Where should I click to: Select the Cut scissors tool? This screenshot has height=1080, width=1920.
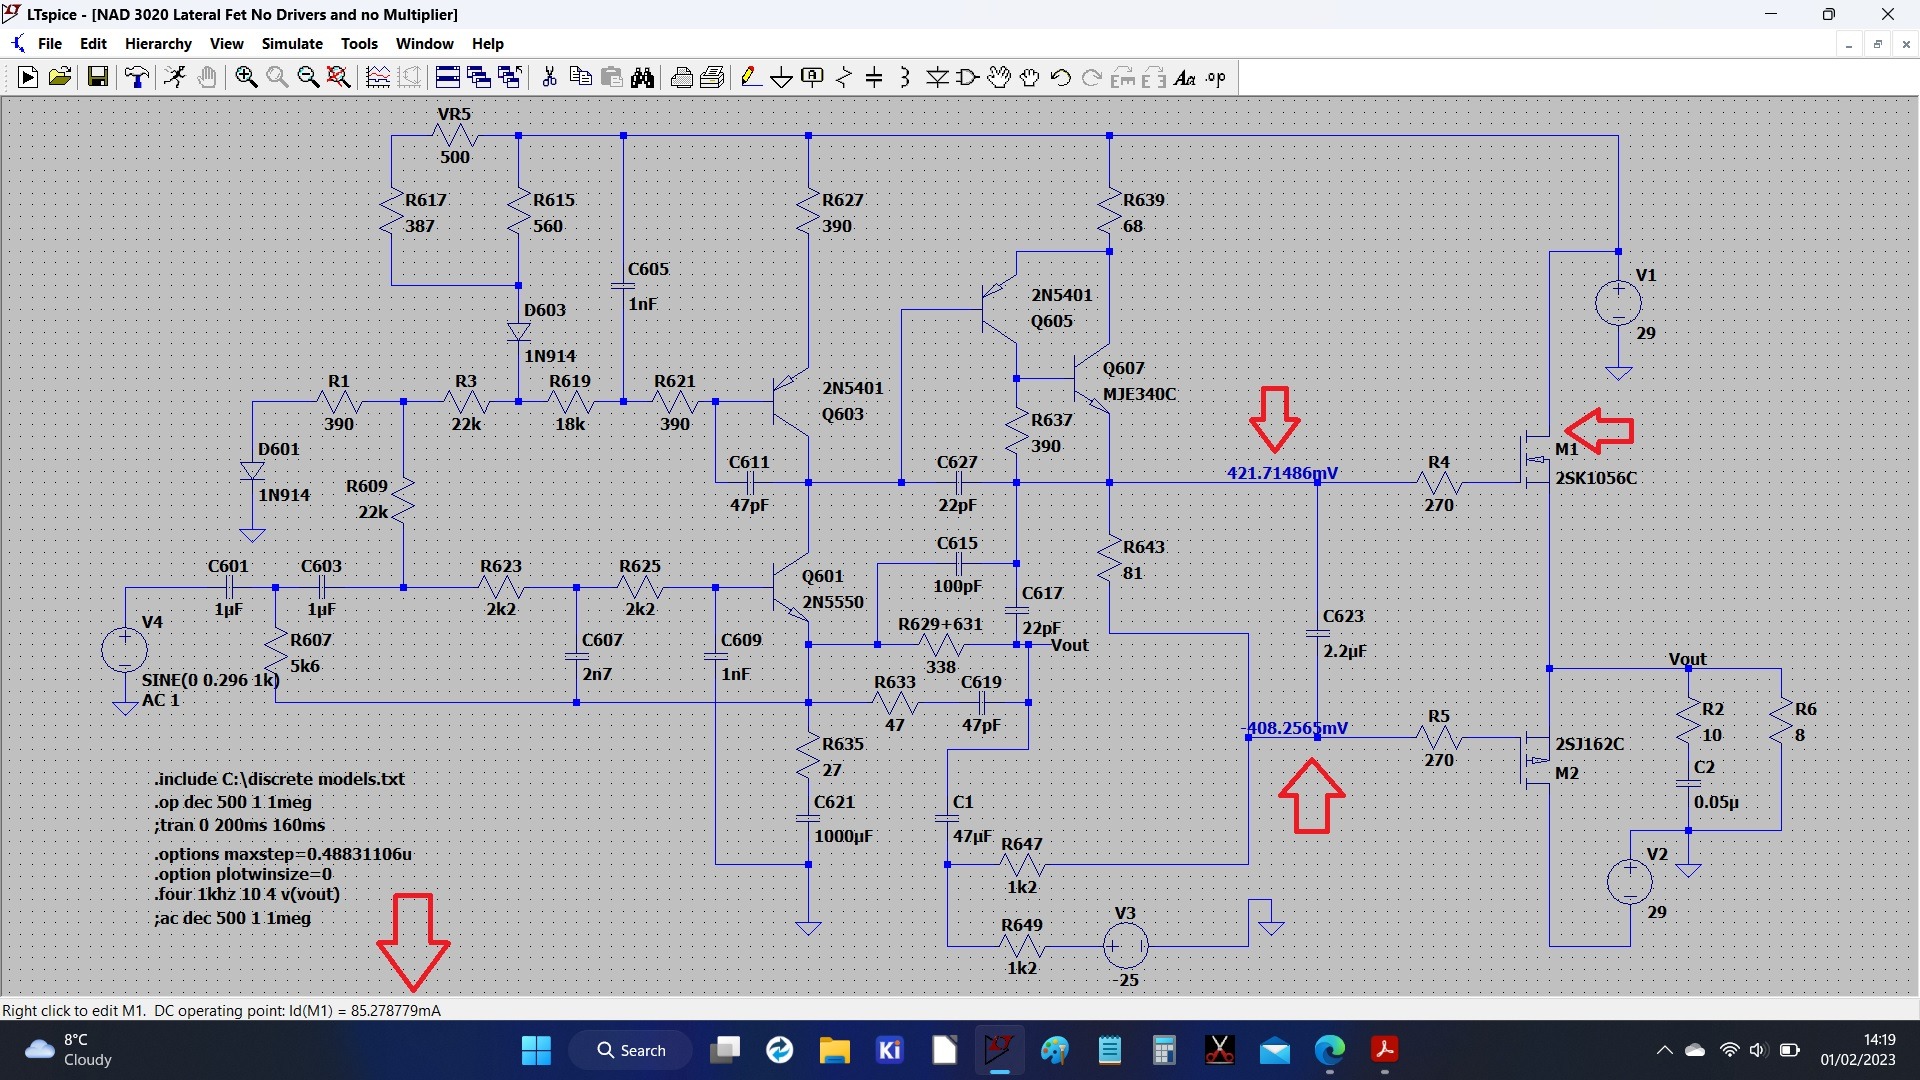[x=549, y=78]
